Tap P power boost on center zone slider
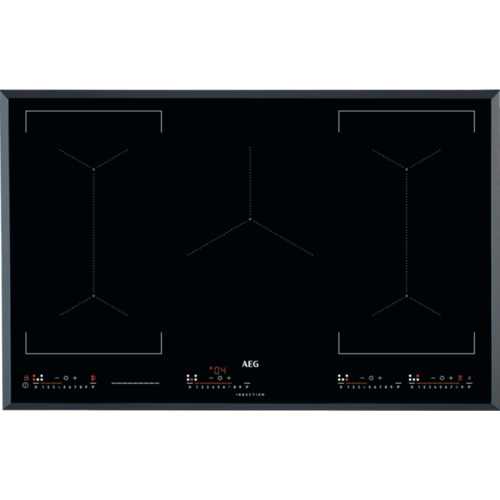The width and height of the screenshot is (500, 500). (x=247, y=387)
